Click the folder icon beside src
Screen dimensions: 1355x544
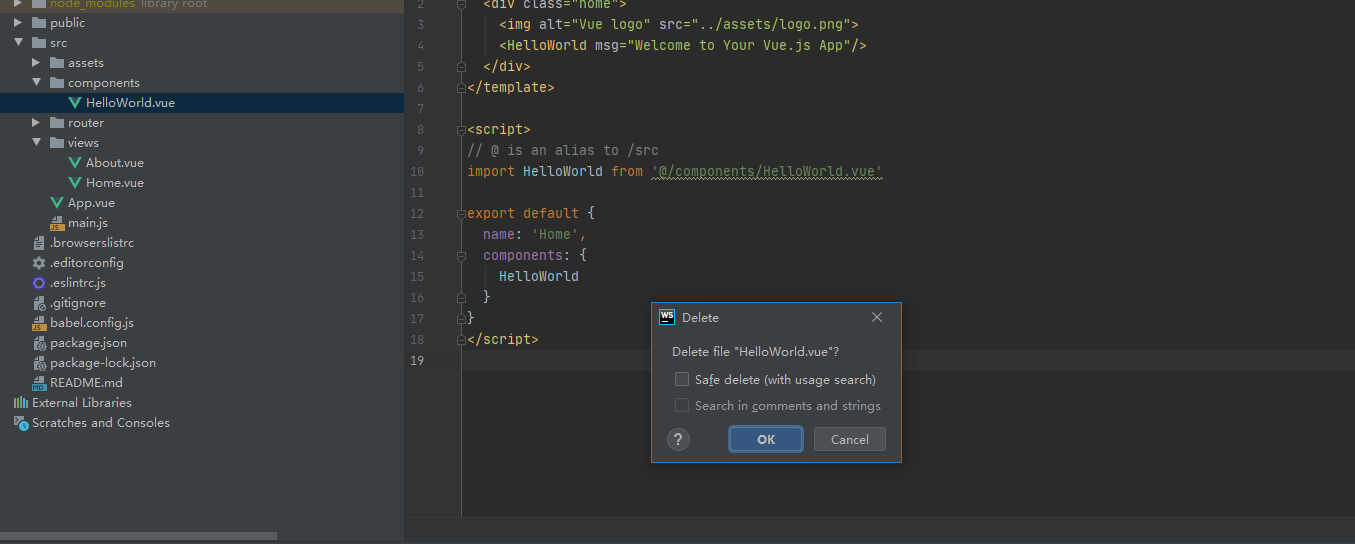39,42
